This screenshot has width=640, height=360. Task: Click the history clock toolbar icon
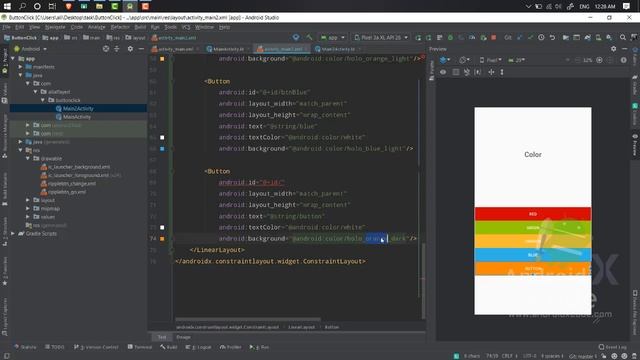[541, 38]
